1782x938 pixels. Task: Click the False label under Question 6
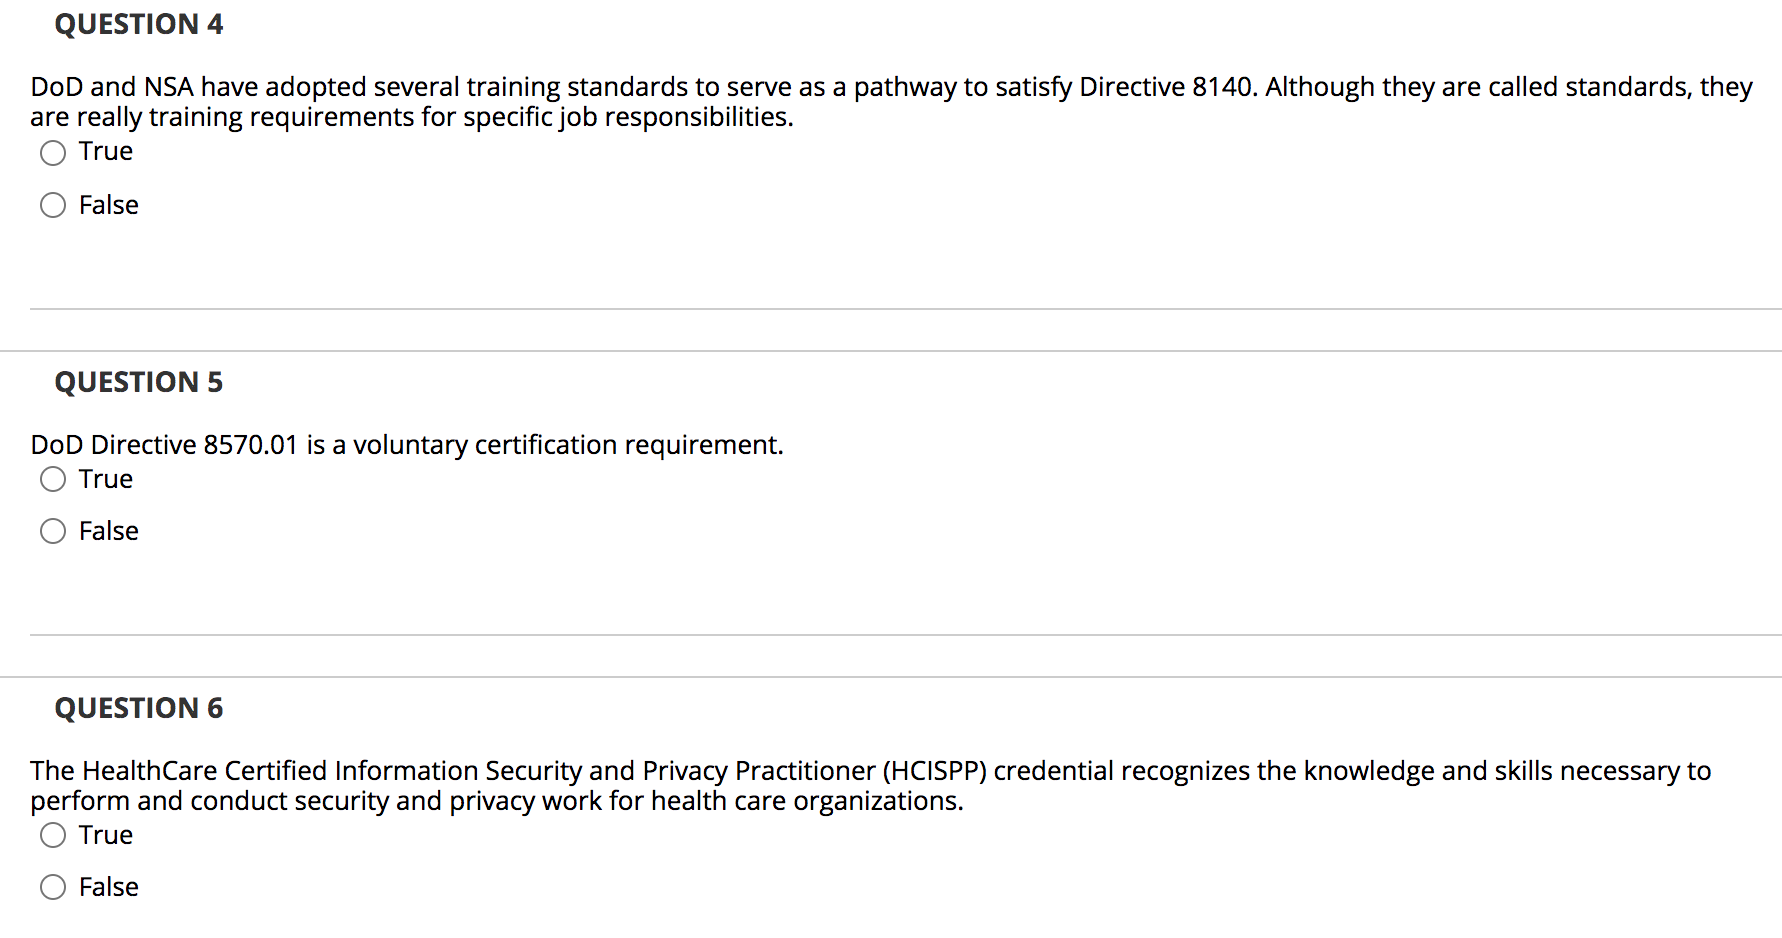pyautogui.click(x=109, y=887)
